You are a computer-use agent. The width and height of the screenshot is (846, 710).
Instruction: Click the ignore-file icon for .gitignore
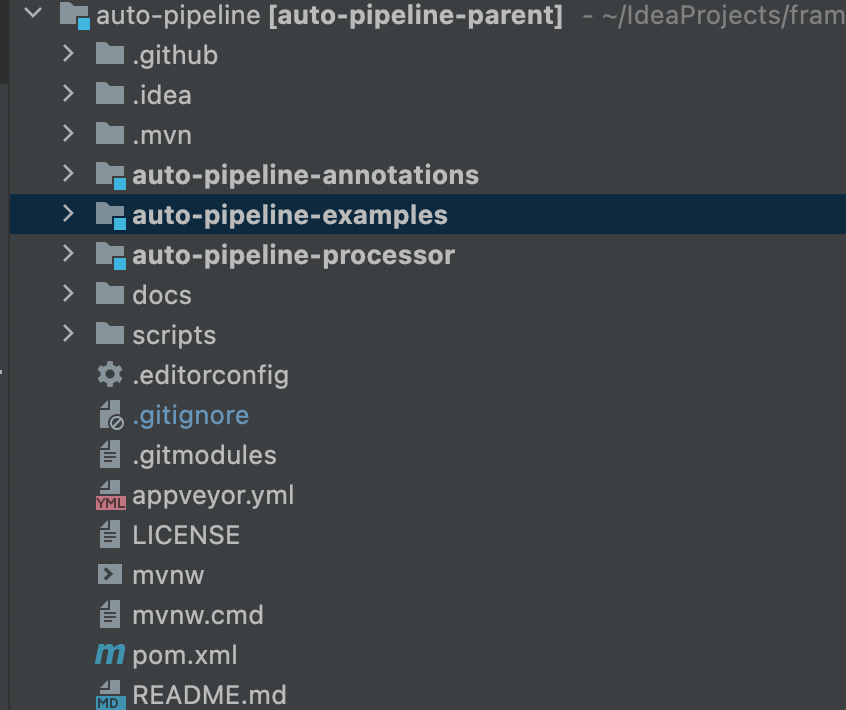pyautogui.click(x=110, y=415)
